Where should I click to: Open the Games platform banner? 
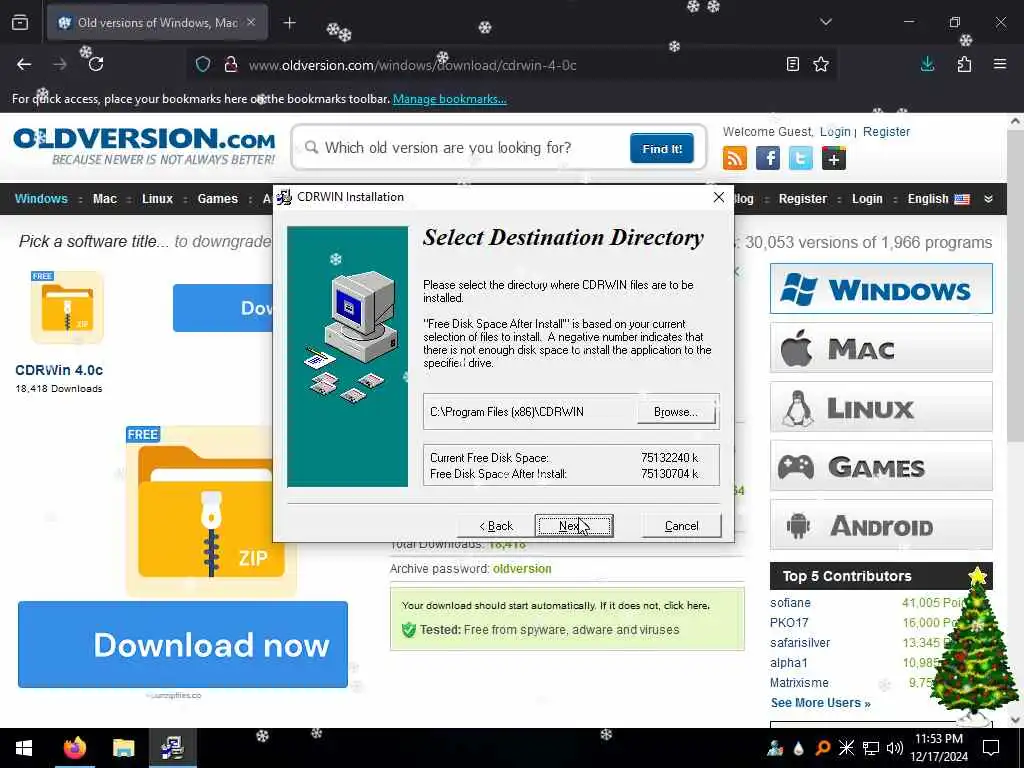coord(881,466)
